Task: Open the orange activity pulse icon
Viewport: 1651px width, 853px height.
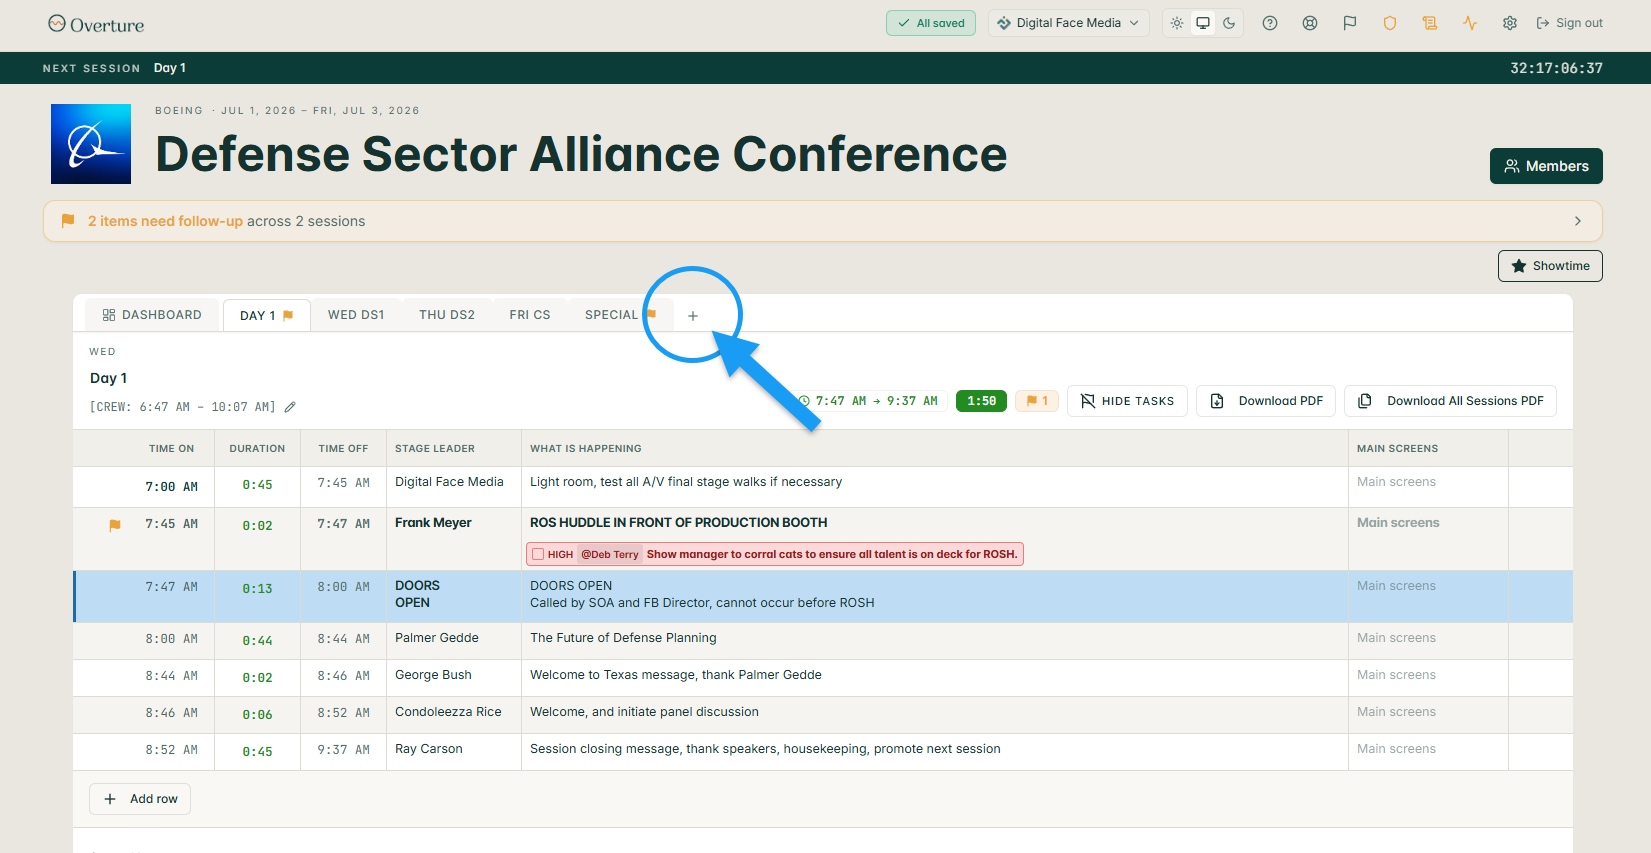Action: (x=1470, y=23)
